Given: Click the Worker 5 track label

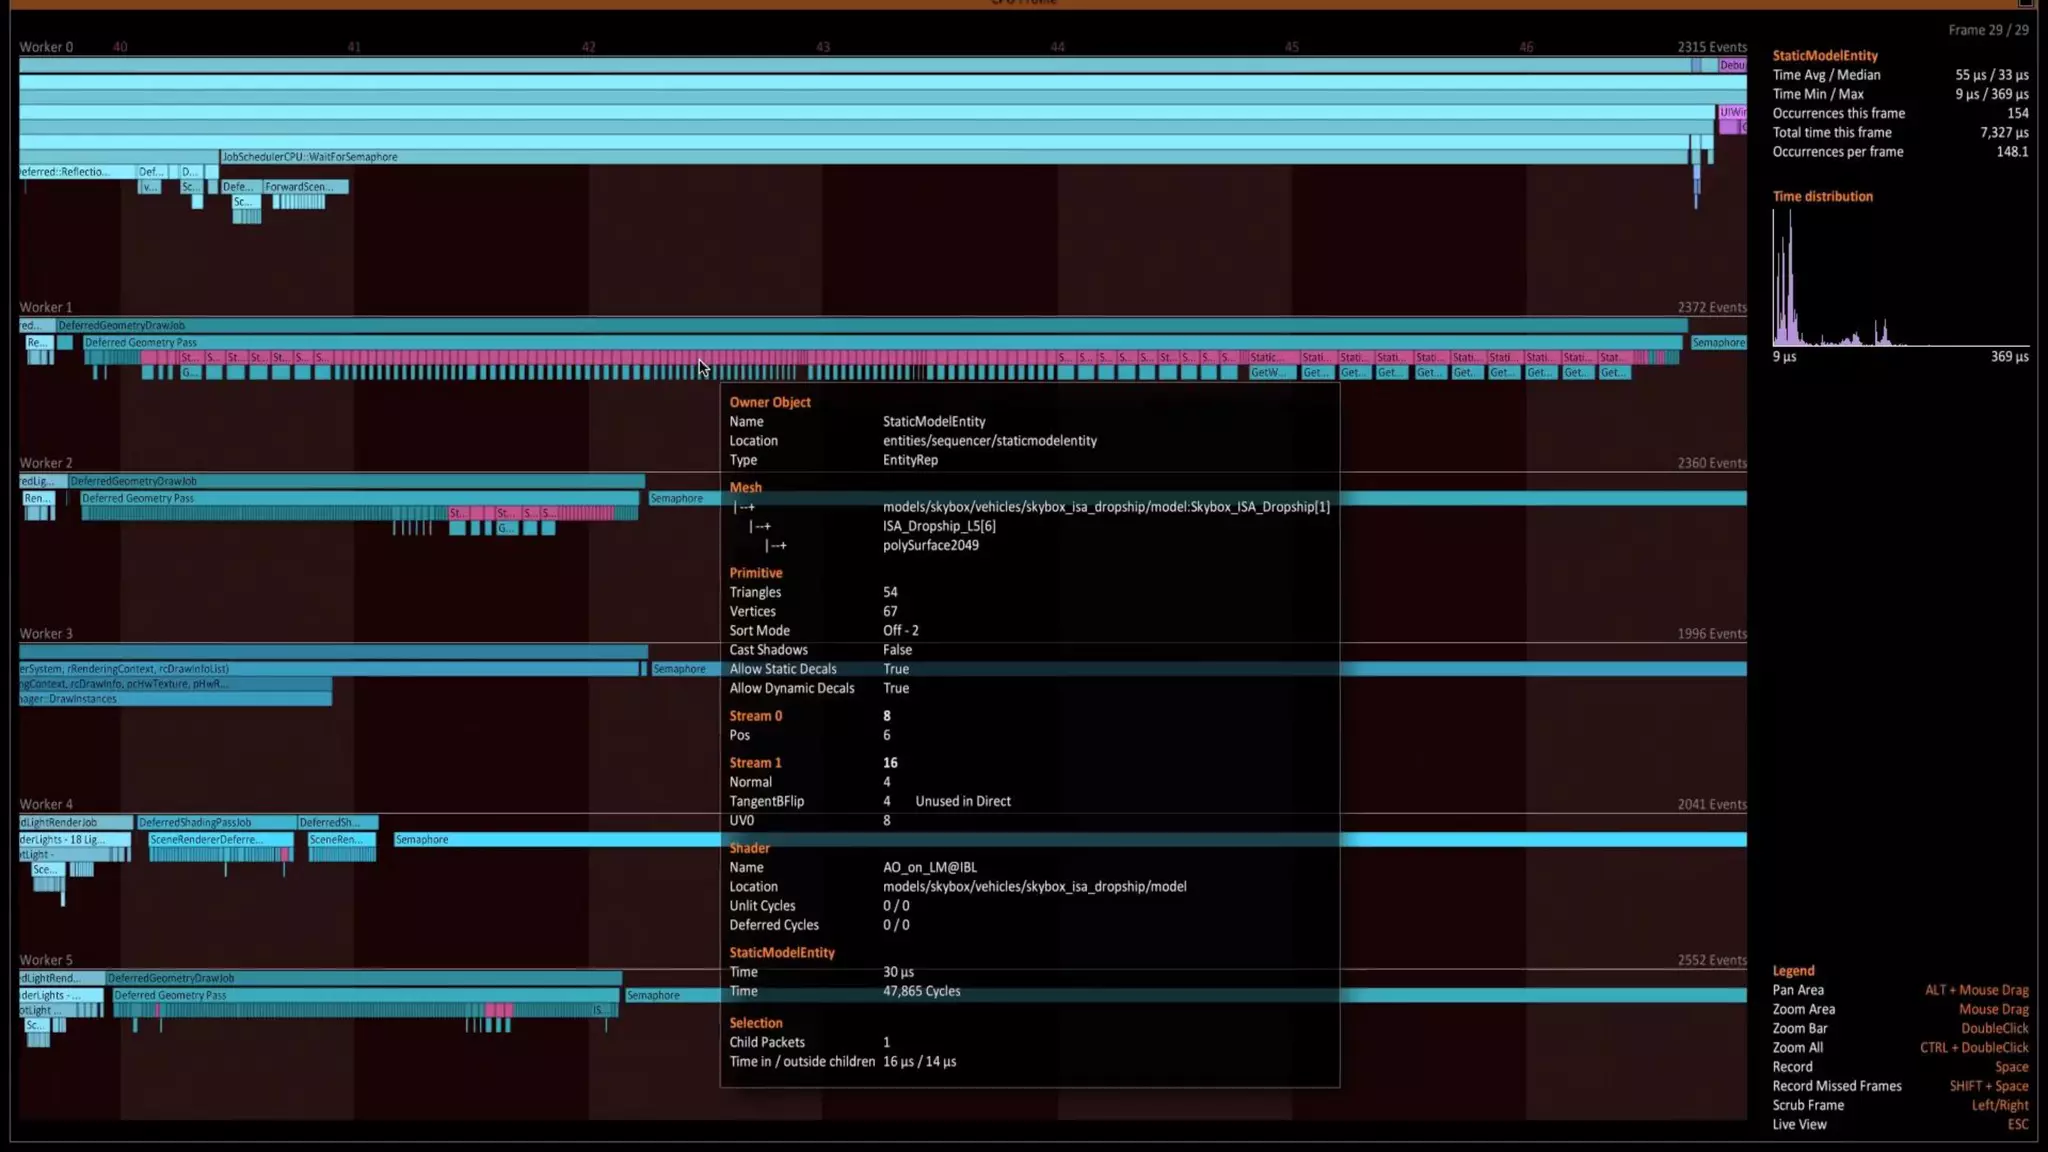Looking at the screenshot, I should tap(46, 960).
